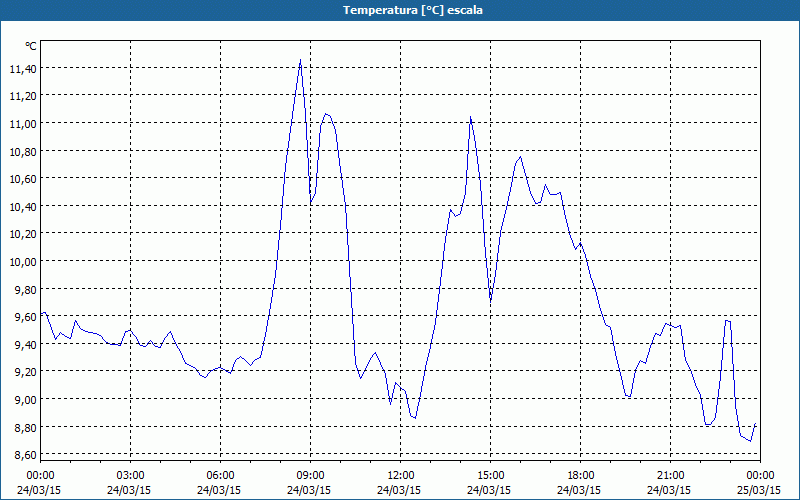Image resolution: width=800 pixels, height=500 pixels.
Task: Click the highest temperature peak near 09:00
Action: (300, 60)
